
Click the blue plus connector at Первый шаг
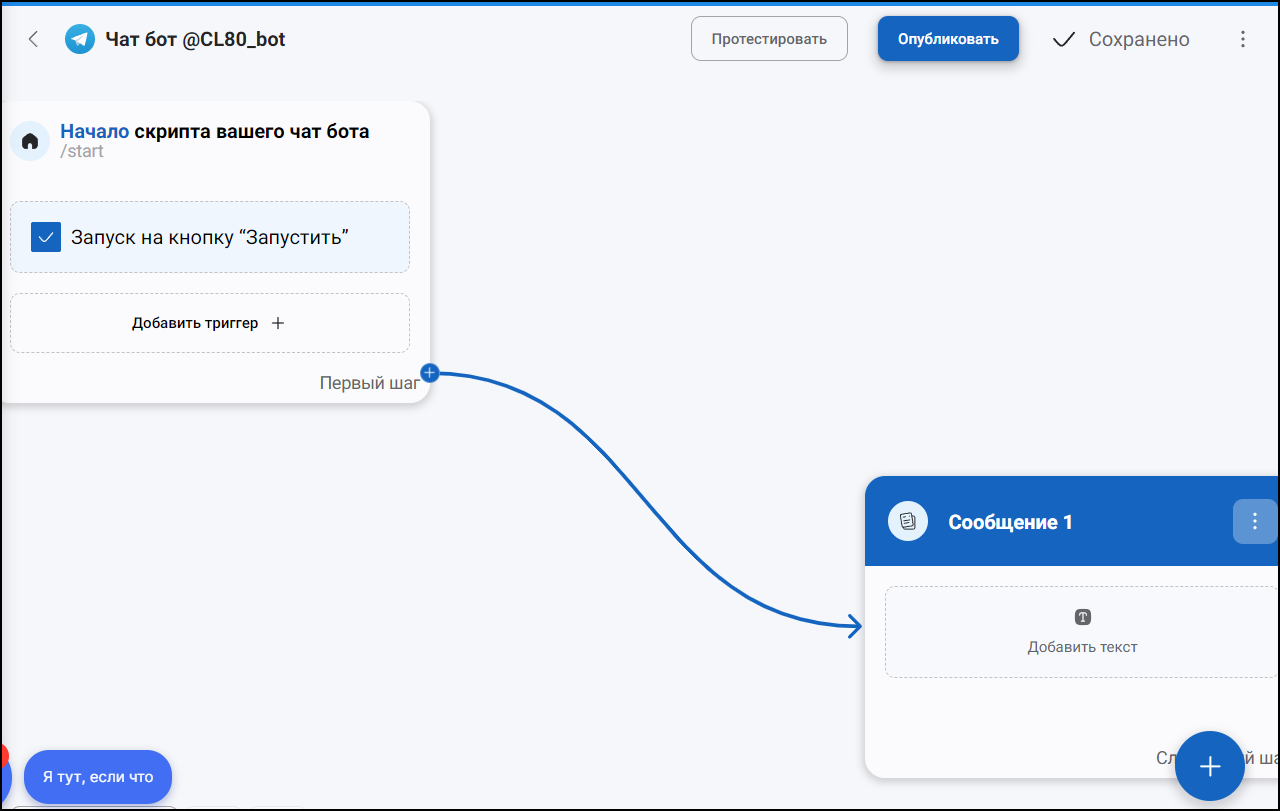[x=430, y=373]
